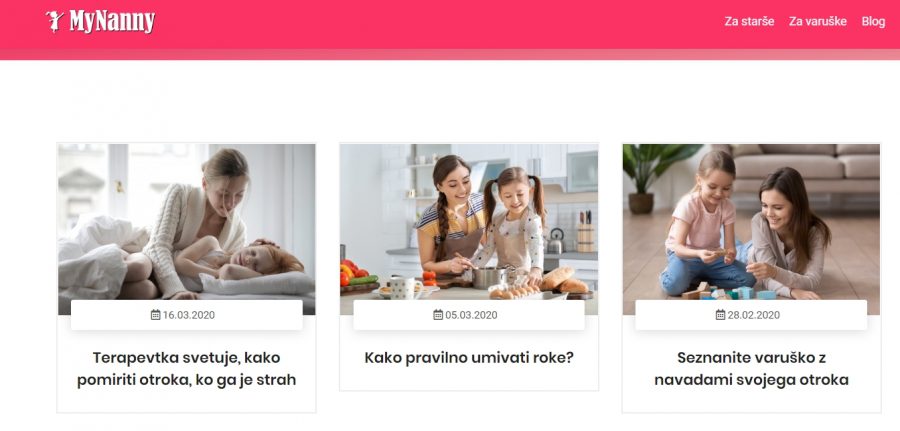
Task: Select the 05.03.2020 date text
Action: point(471,315)
